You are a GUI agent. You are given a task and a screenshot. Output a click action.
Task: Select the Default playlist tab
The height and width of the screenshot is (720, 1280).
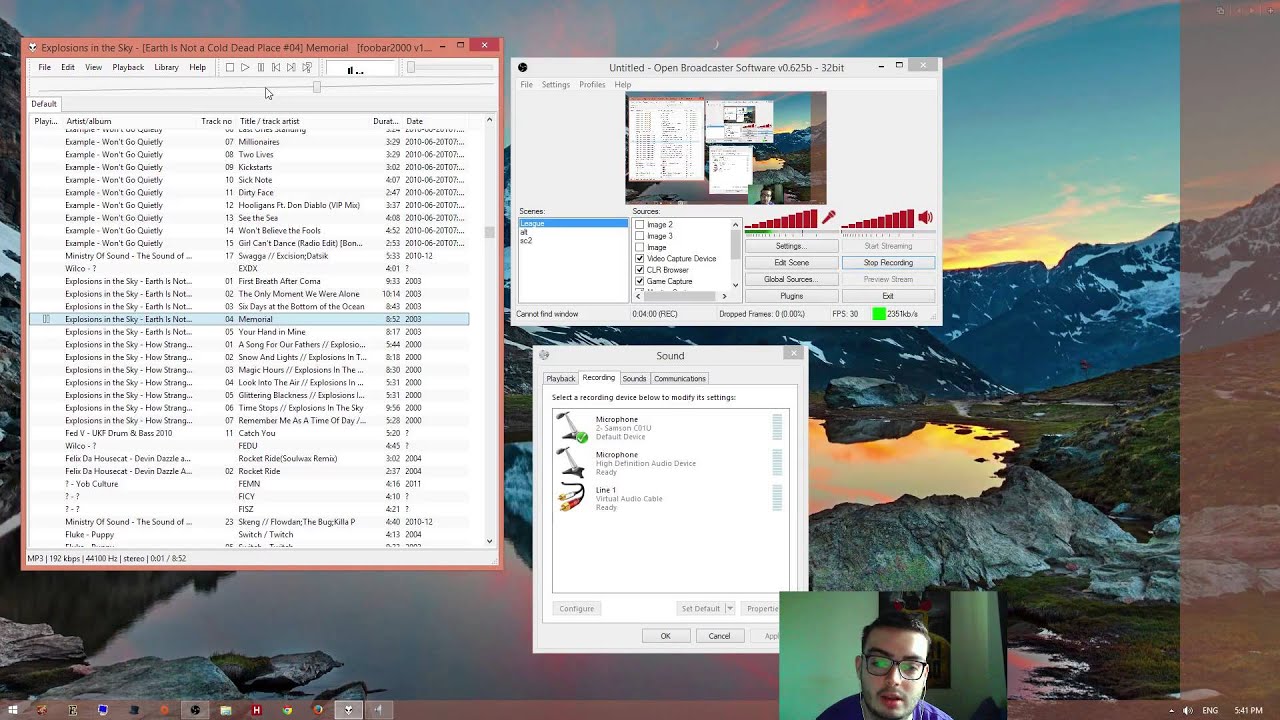coord(44,104)
